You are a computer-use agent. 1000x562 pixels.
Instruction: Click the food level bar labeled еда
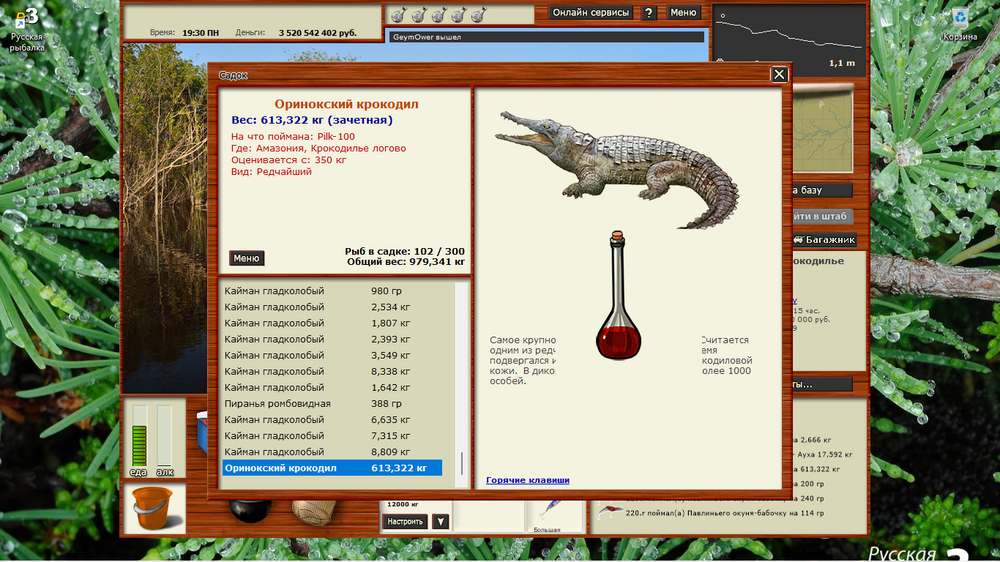pos(139,436)
